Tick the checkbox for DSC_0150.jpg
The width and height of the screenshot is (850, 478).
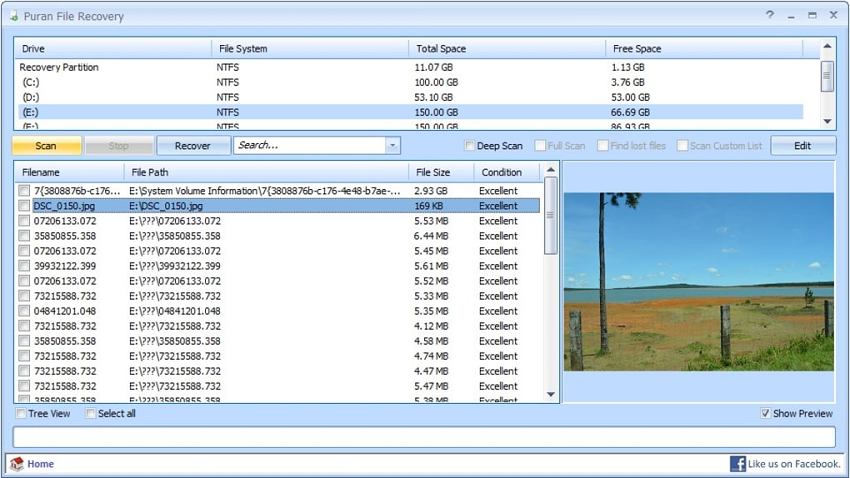point(25,206)
